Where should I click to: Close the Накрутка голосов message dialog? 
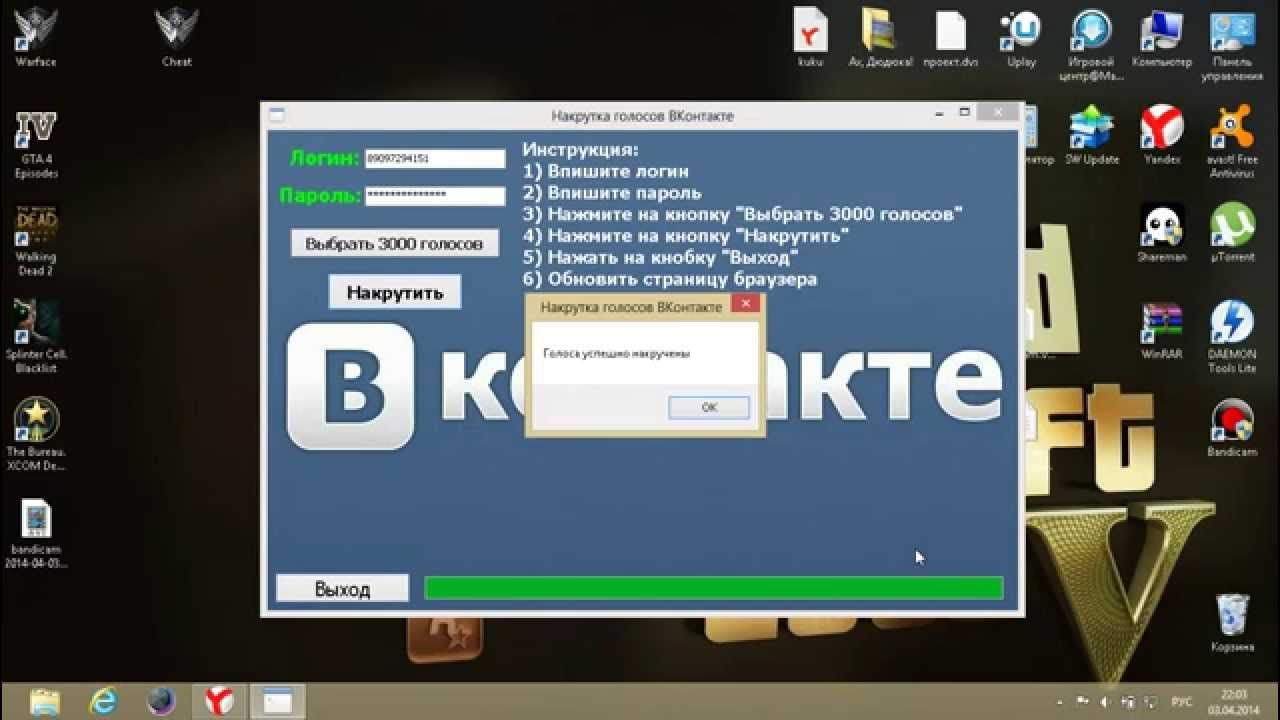coord(745,304)
